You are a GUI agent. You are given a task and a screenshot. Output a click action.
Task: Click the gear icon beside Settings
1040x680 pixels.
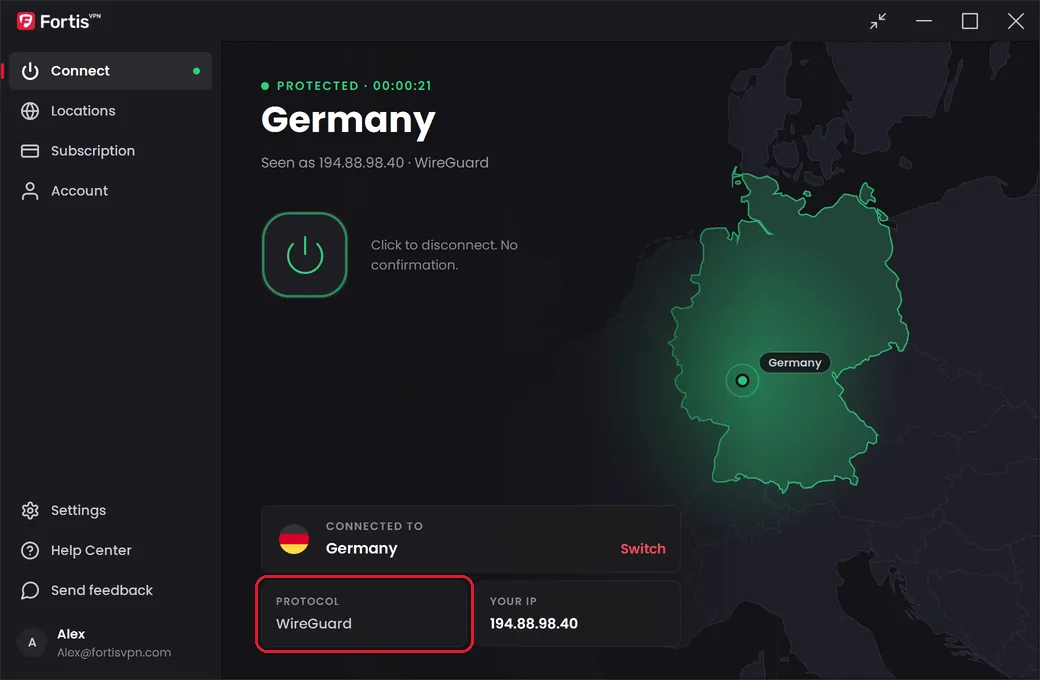[x=30, y=510]
